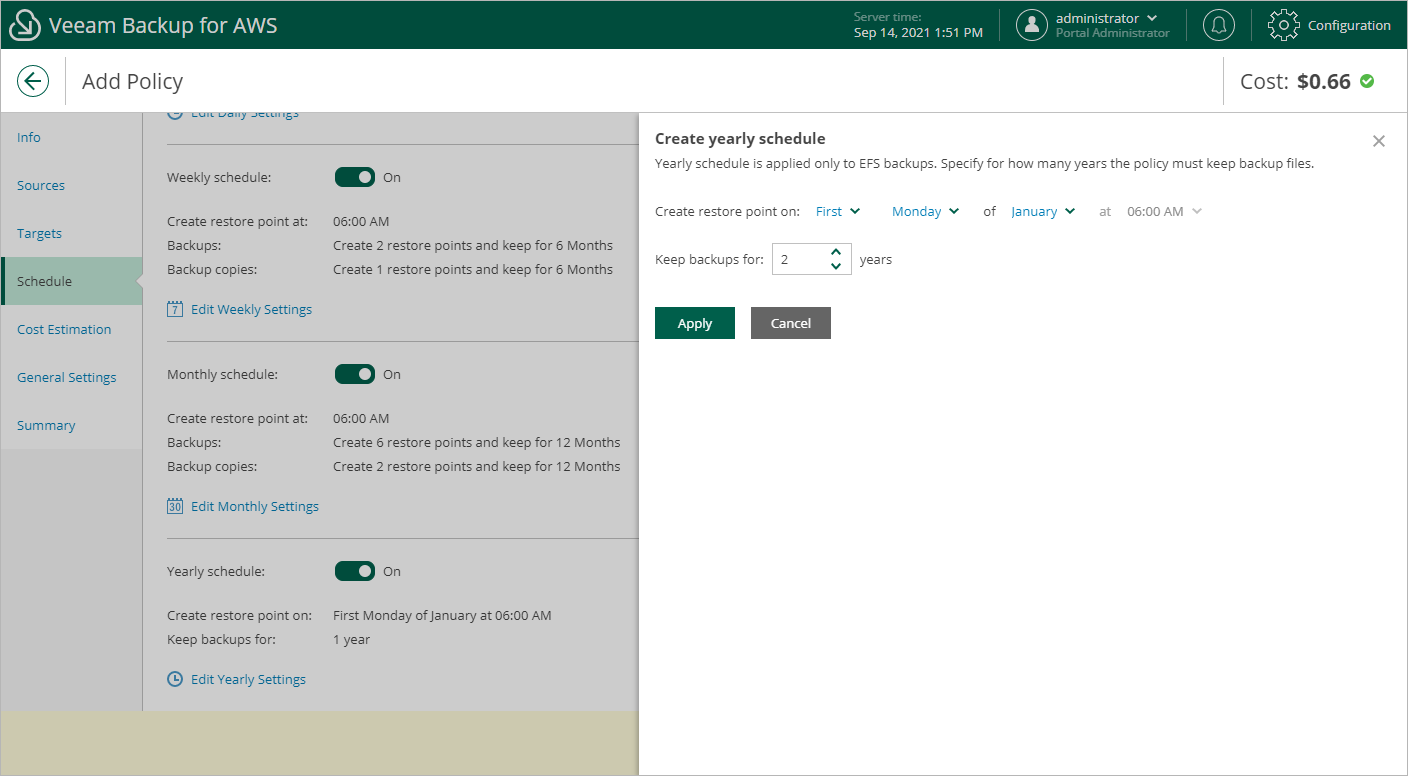Image resolution: width=1408 pixels, height=776 pixels.
Task: Open the First occurrence dropdown
Action: [x=838, y=211]
